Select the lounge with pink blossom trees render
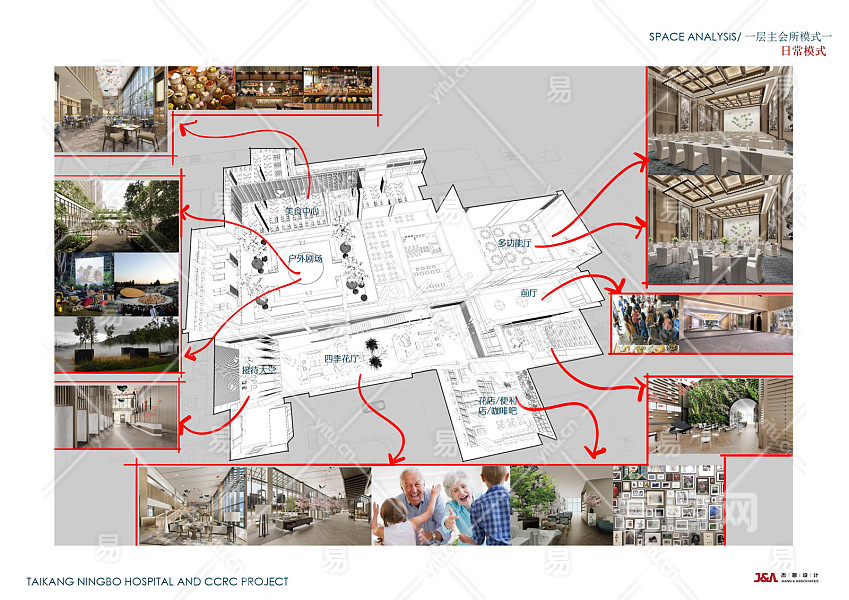 click(309, 506)
